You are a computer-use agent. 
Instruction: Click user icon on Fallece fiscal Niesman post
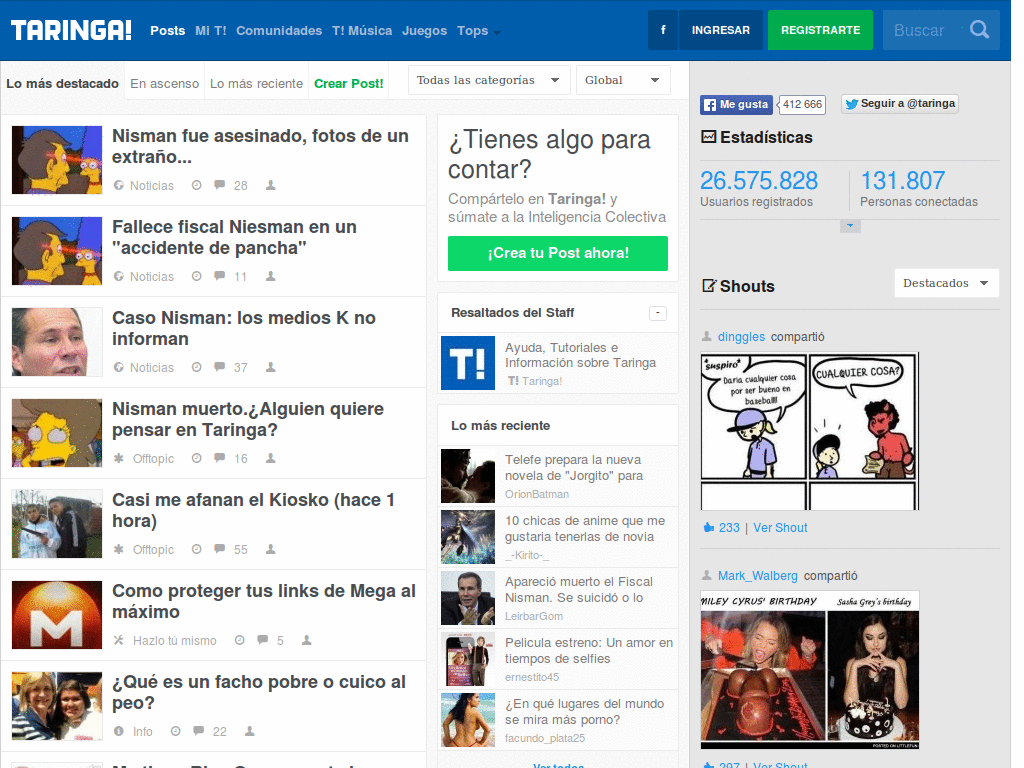pos(270,276)
